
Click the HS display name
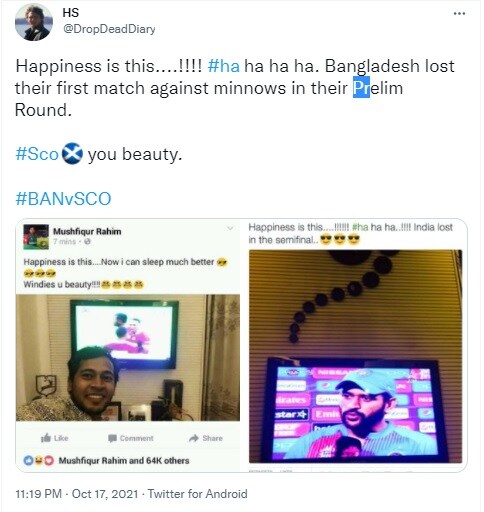tap(71, 13)
